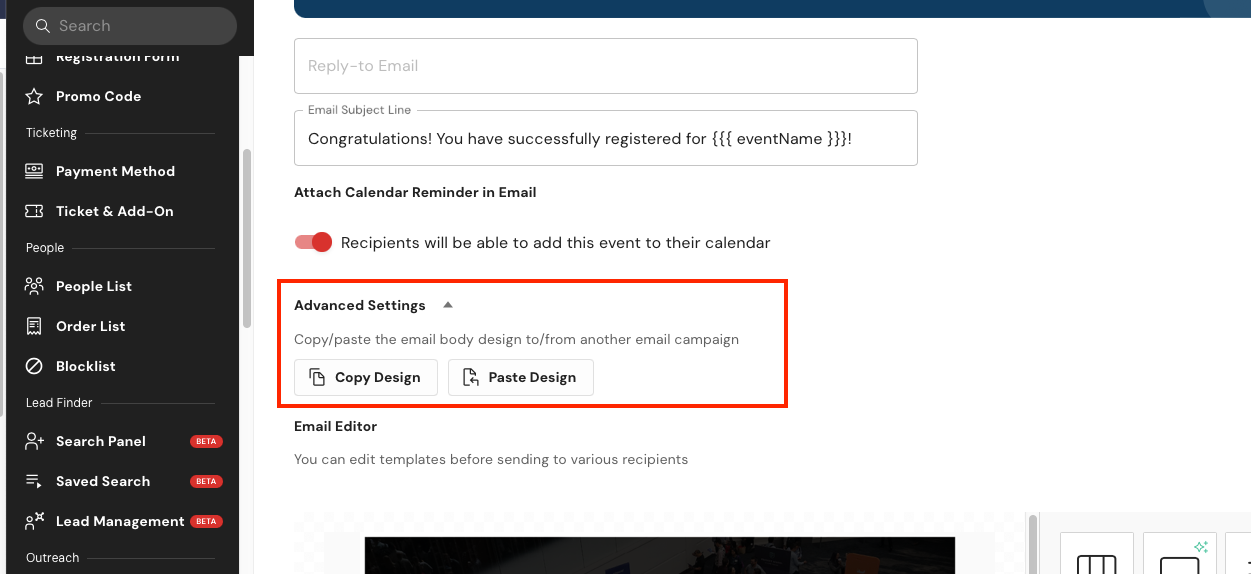Screen dimensions: 1251x574
Task: Disable the calendar reminder toggle
Action: [x=313, y=242]
